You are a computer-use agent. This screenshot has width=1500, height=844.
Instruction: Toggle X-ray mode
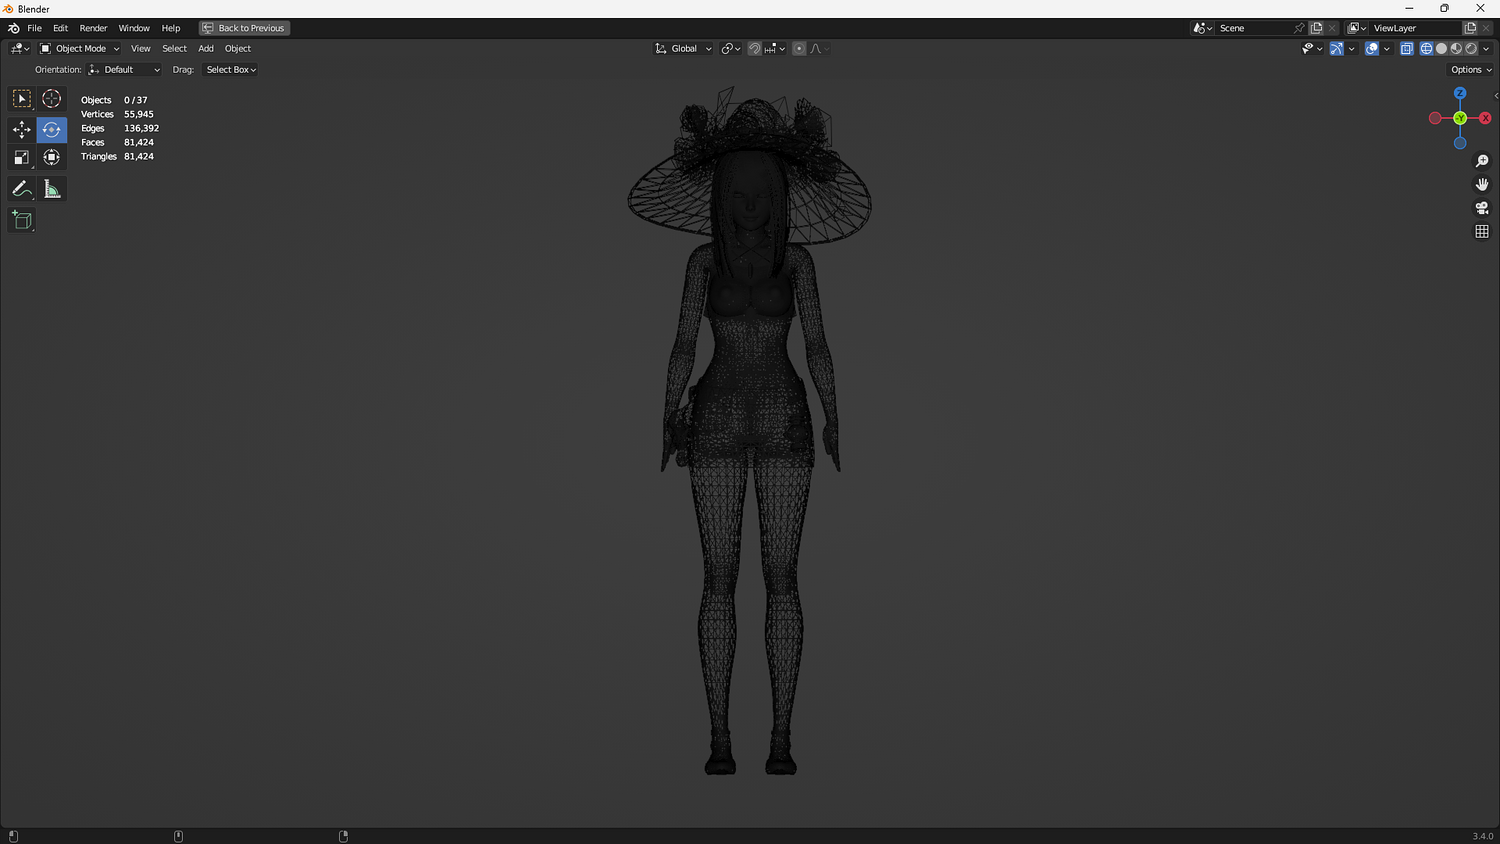1407,49
